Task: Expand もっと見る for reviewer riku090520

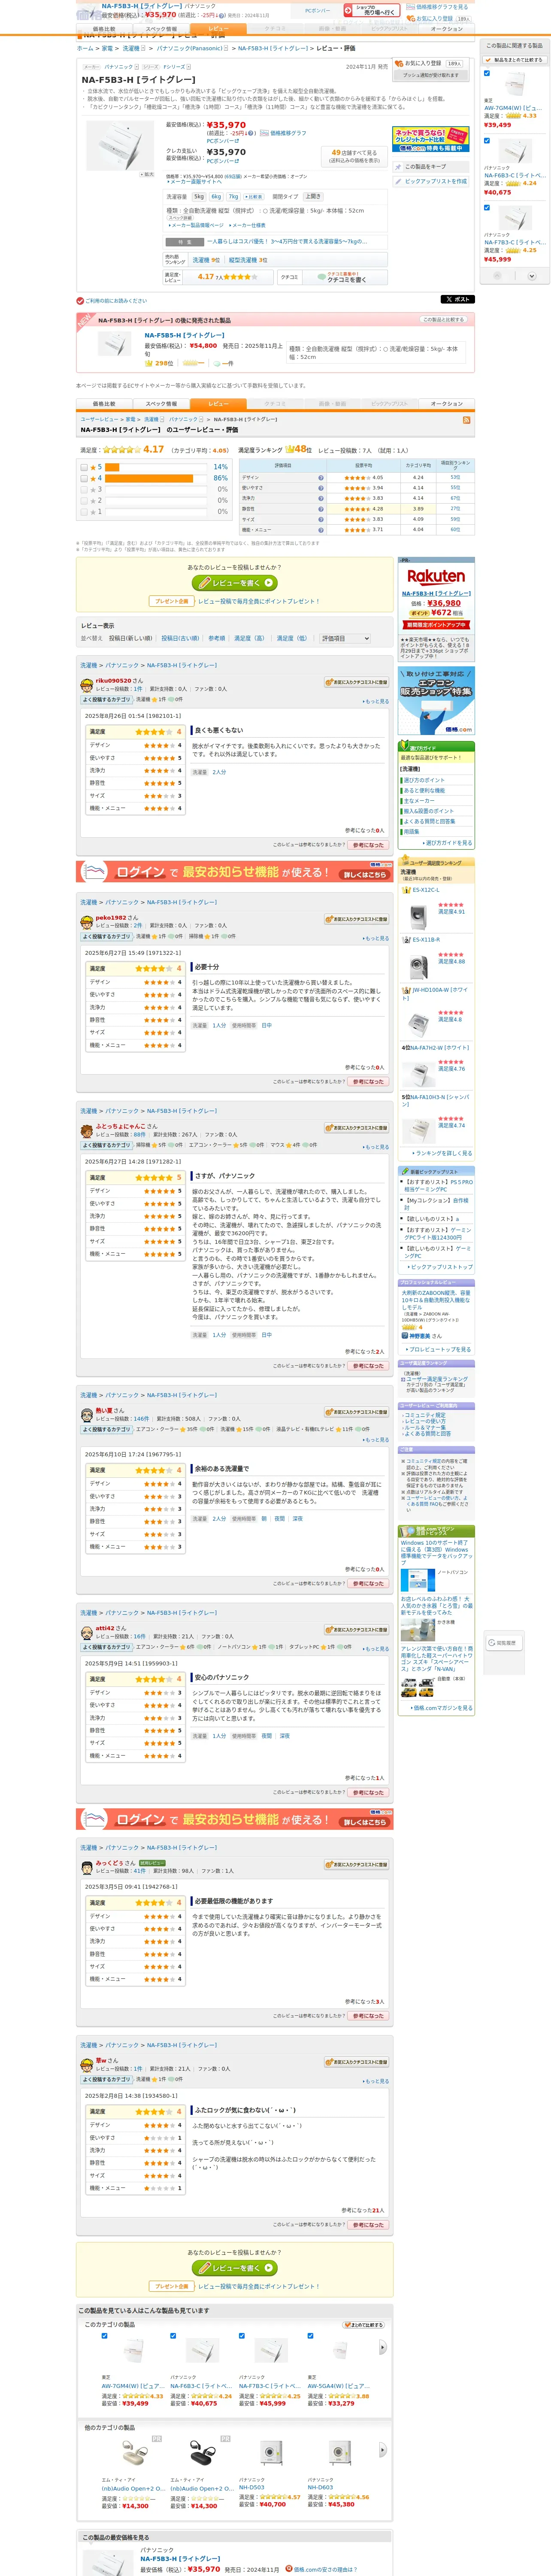Action: 376,701
